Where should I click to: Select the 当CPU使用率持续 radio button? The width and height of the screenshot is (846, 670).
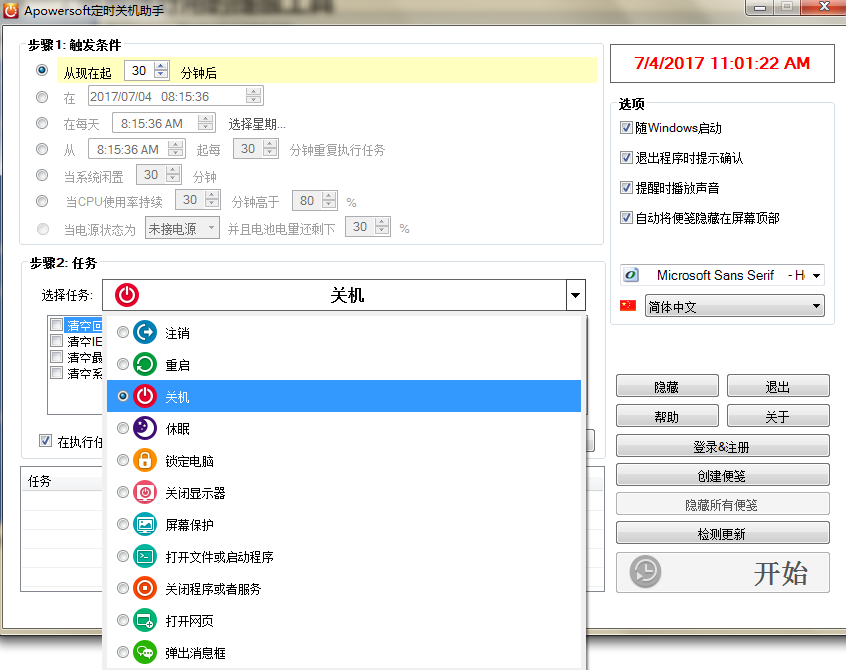tap(42, 201)
